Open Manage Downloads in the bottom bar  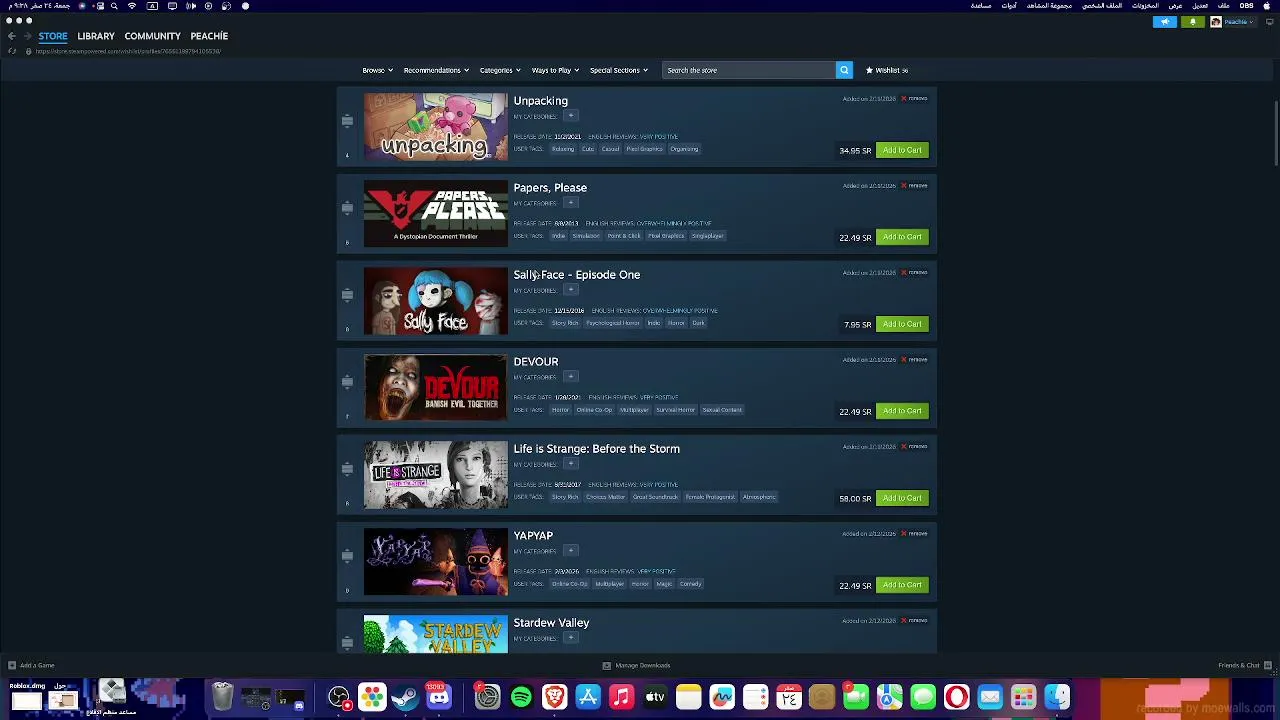636,665
